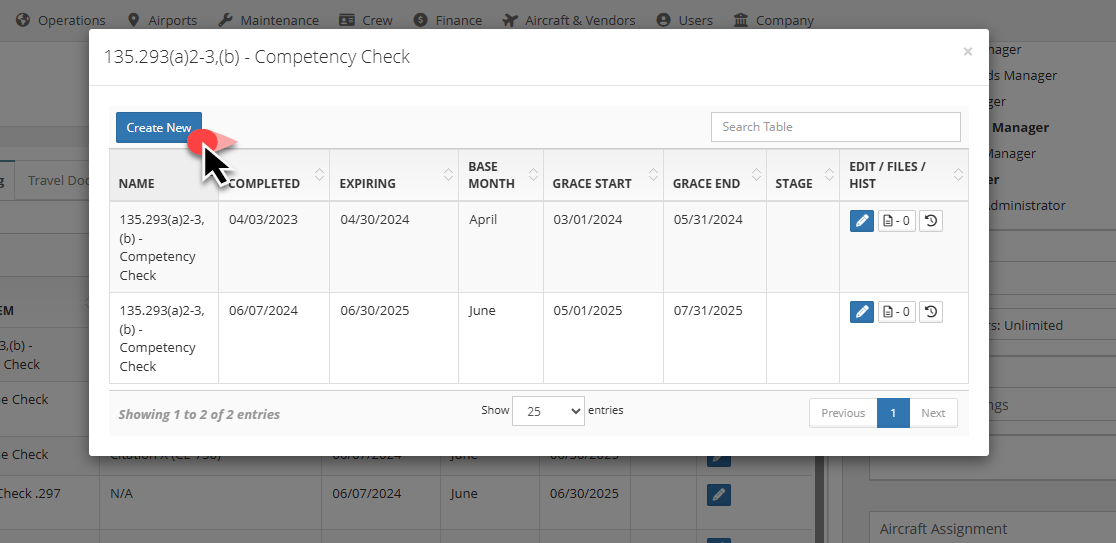Image resolution: width=1116 pixels, height=543 pixels.
Task: Click the Airports map pin icon
Action: pyautogui.click(x=133, y=20)
